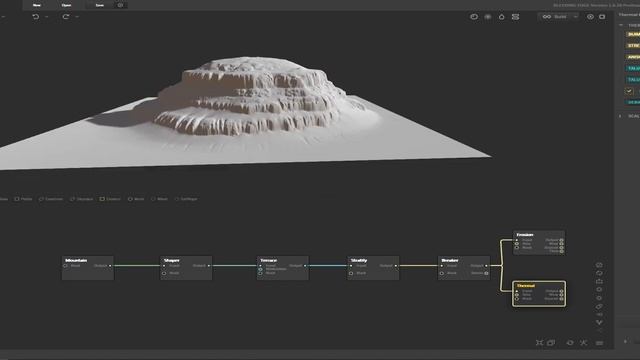The width and height of the screenshot is (640, 360).
Task: Select the Shaper node
Action: coord(186,268)
